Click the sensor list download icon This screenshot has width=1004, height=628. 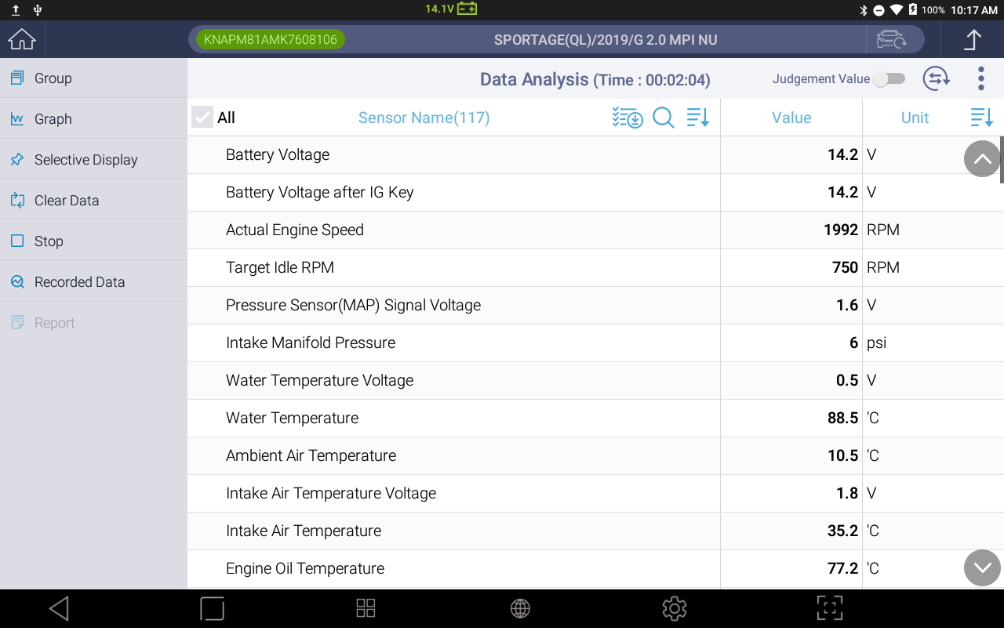627,118
